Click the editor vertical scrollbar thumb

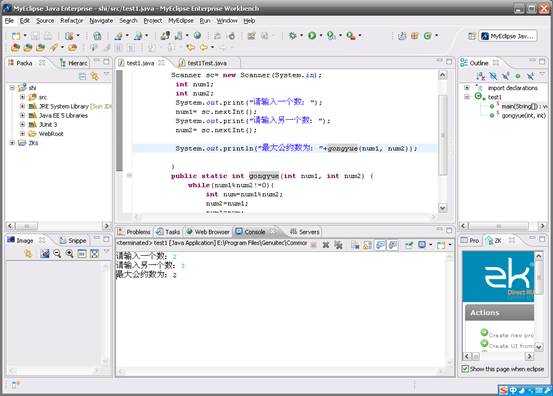pyautogui.click(x=443, y=135)
